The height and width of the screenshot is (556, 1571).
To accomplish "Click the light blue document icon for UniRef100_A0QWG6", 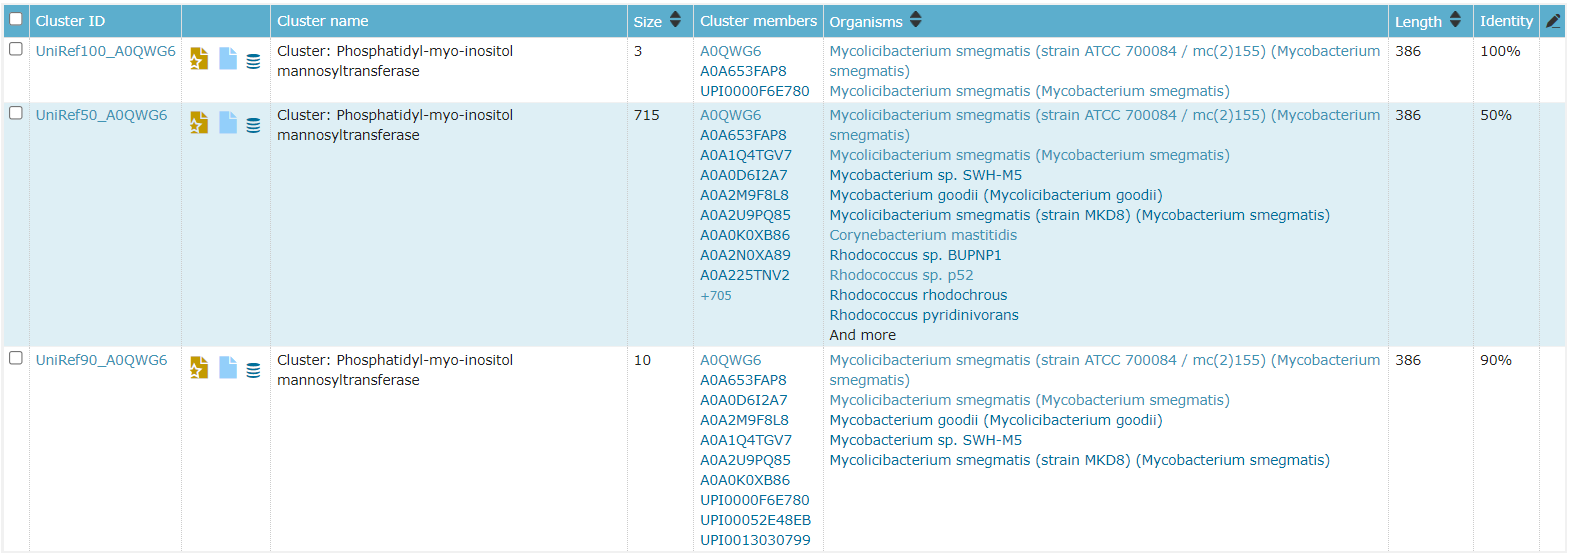I will pyautogui.click(x=228, y=59).
